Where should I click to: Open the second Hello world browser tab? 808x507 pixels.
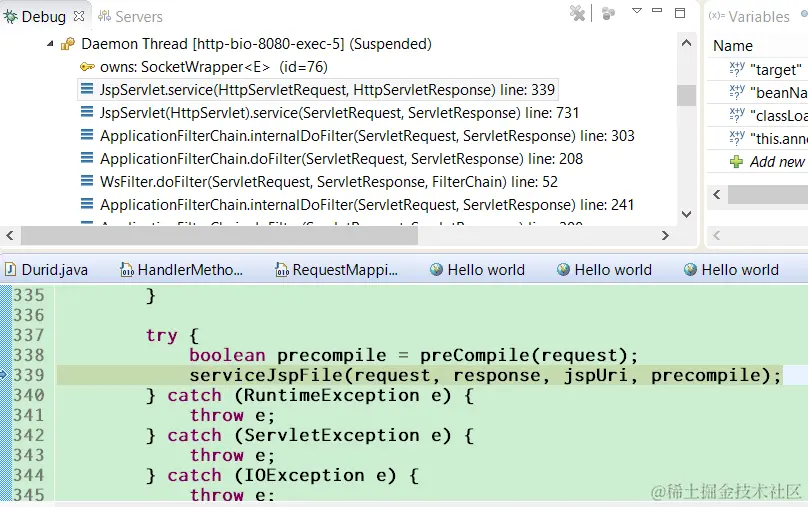pos(604,270)
